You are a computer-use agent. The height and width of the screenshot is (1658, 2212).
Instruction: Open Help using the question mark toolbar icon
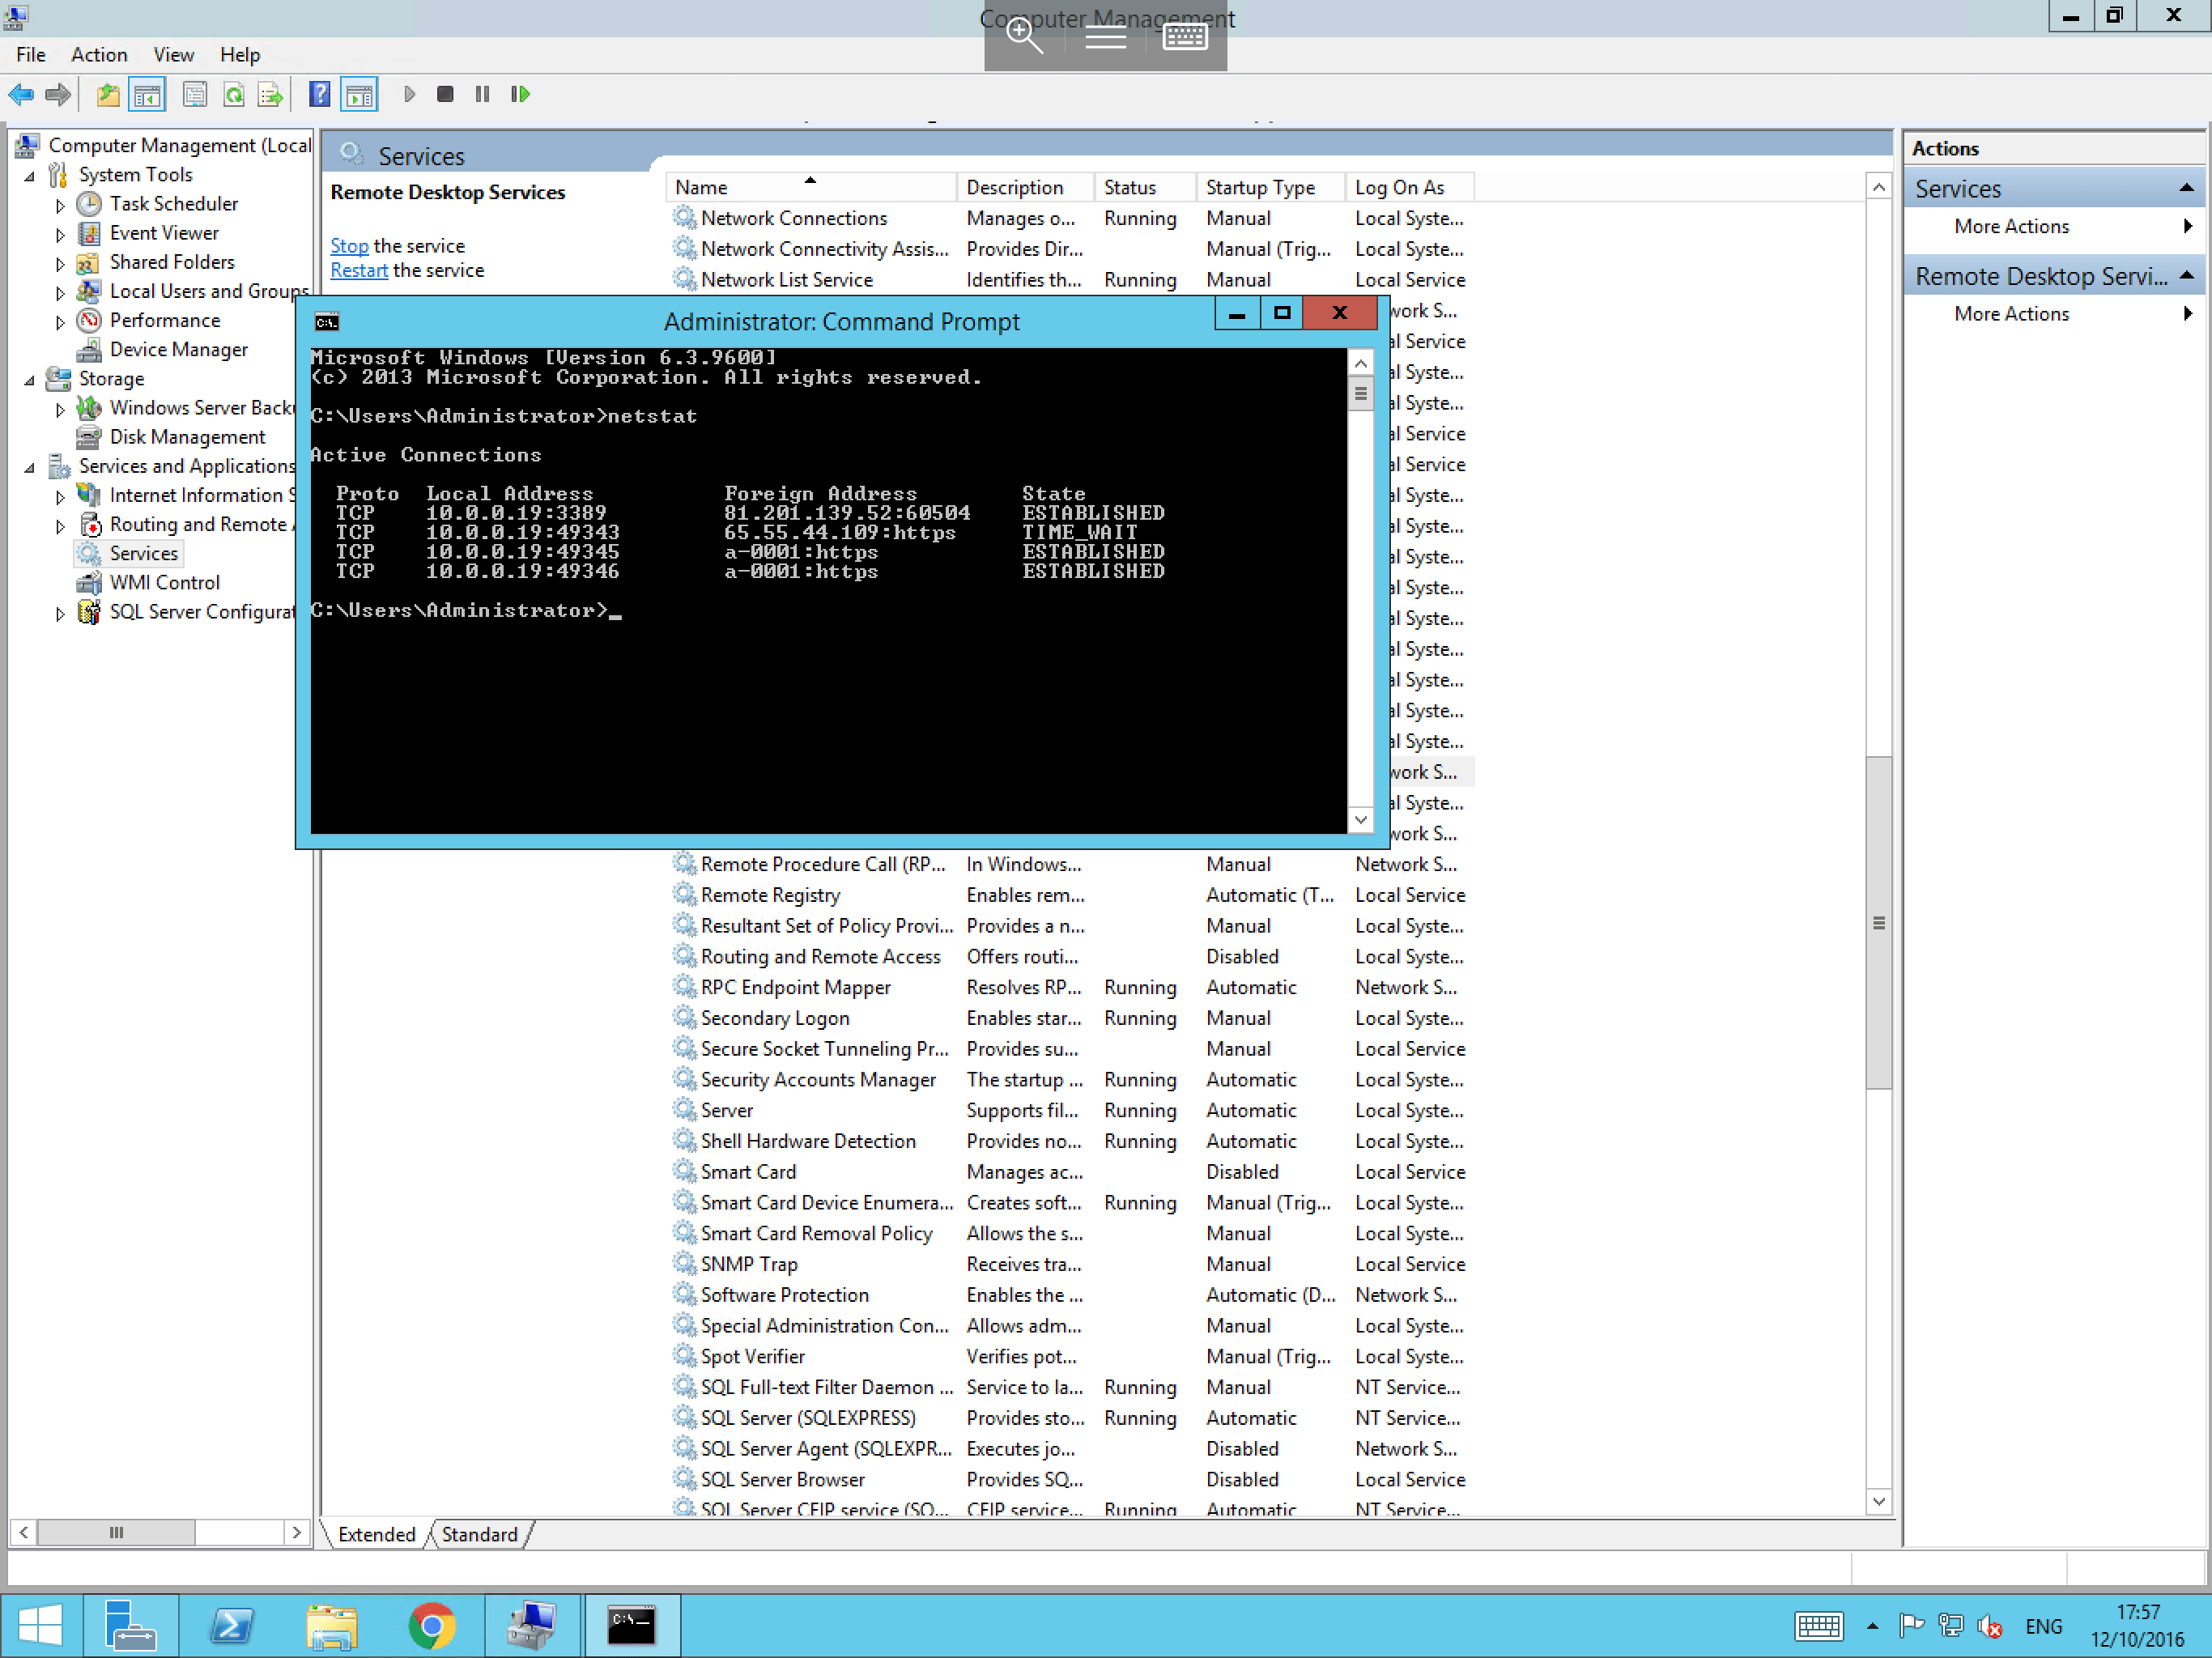318,94
